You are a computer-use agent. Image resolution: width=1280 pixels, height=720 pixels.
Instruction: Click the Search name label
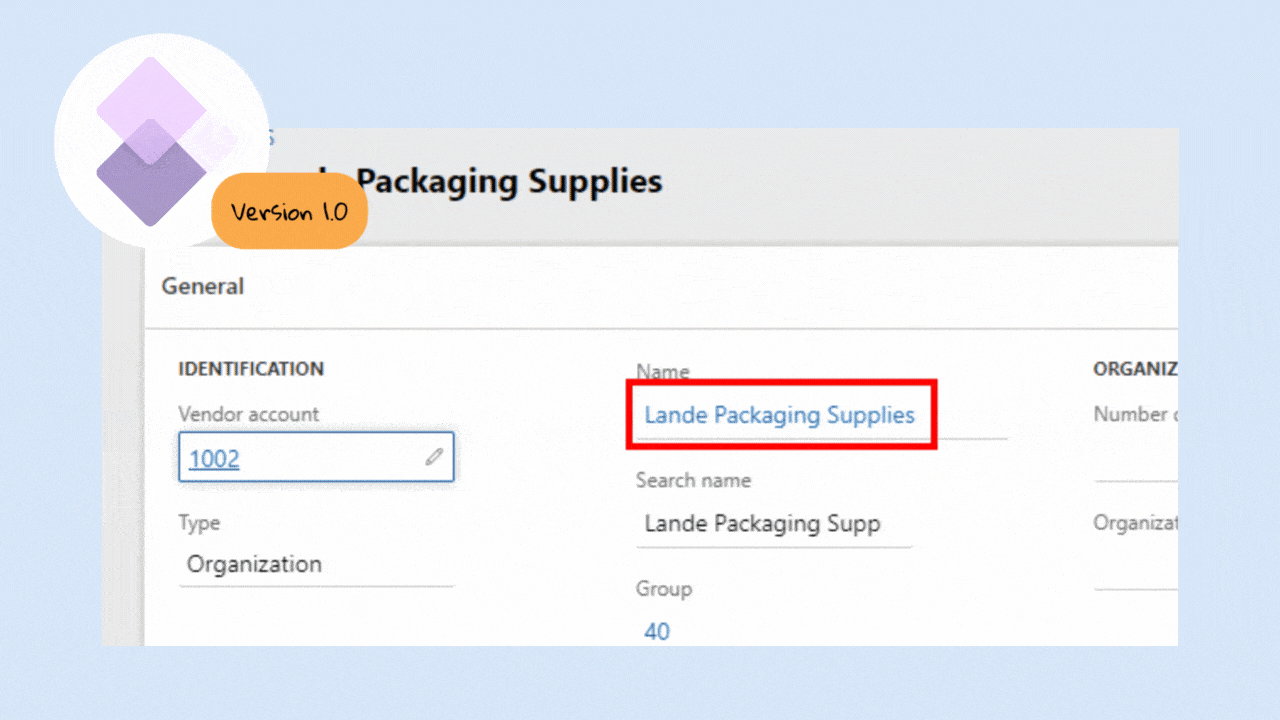tap(693, 481)
